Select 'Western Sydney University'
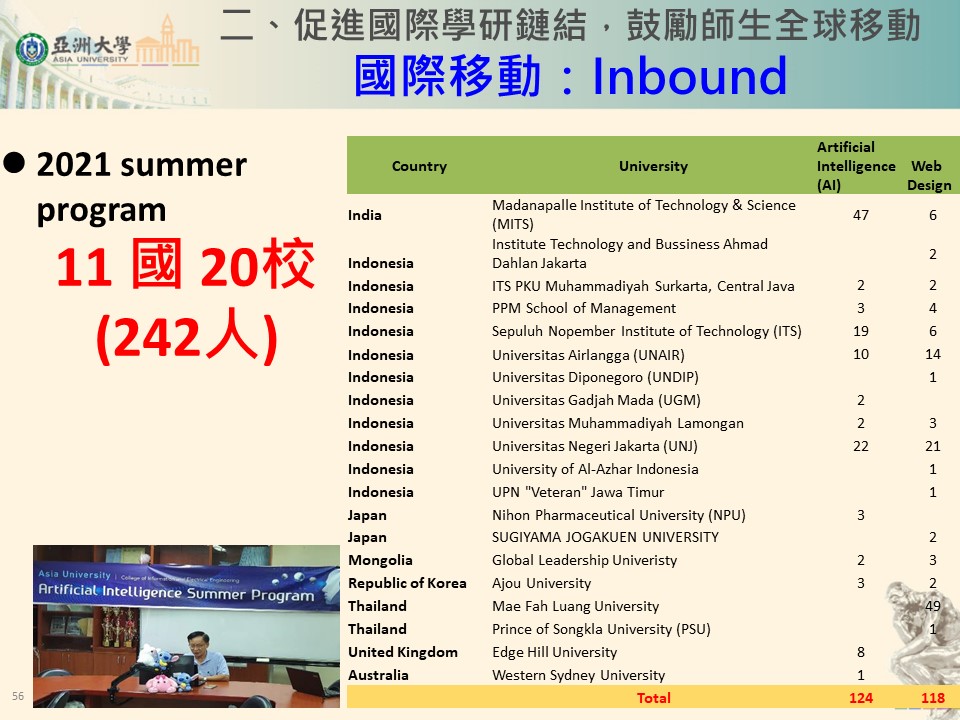This screenshot has width=960, height=720. [579, 675]
